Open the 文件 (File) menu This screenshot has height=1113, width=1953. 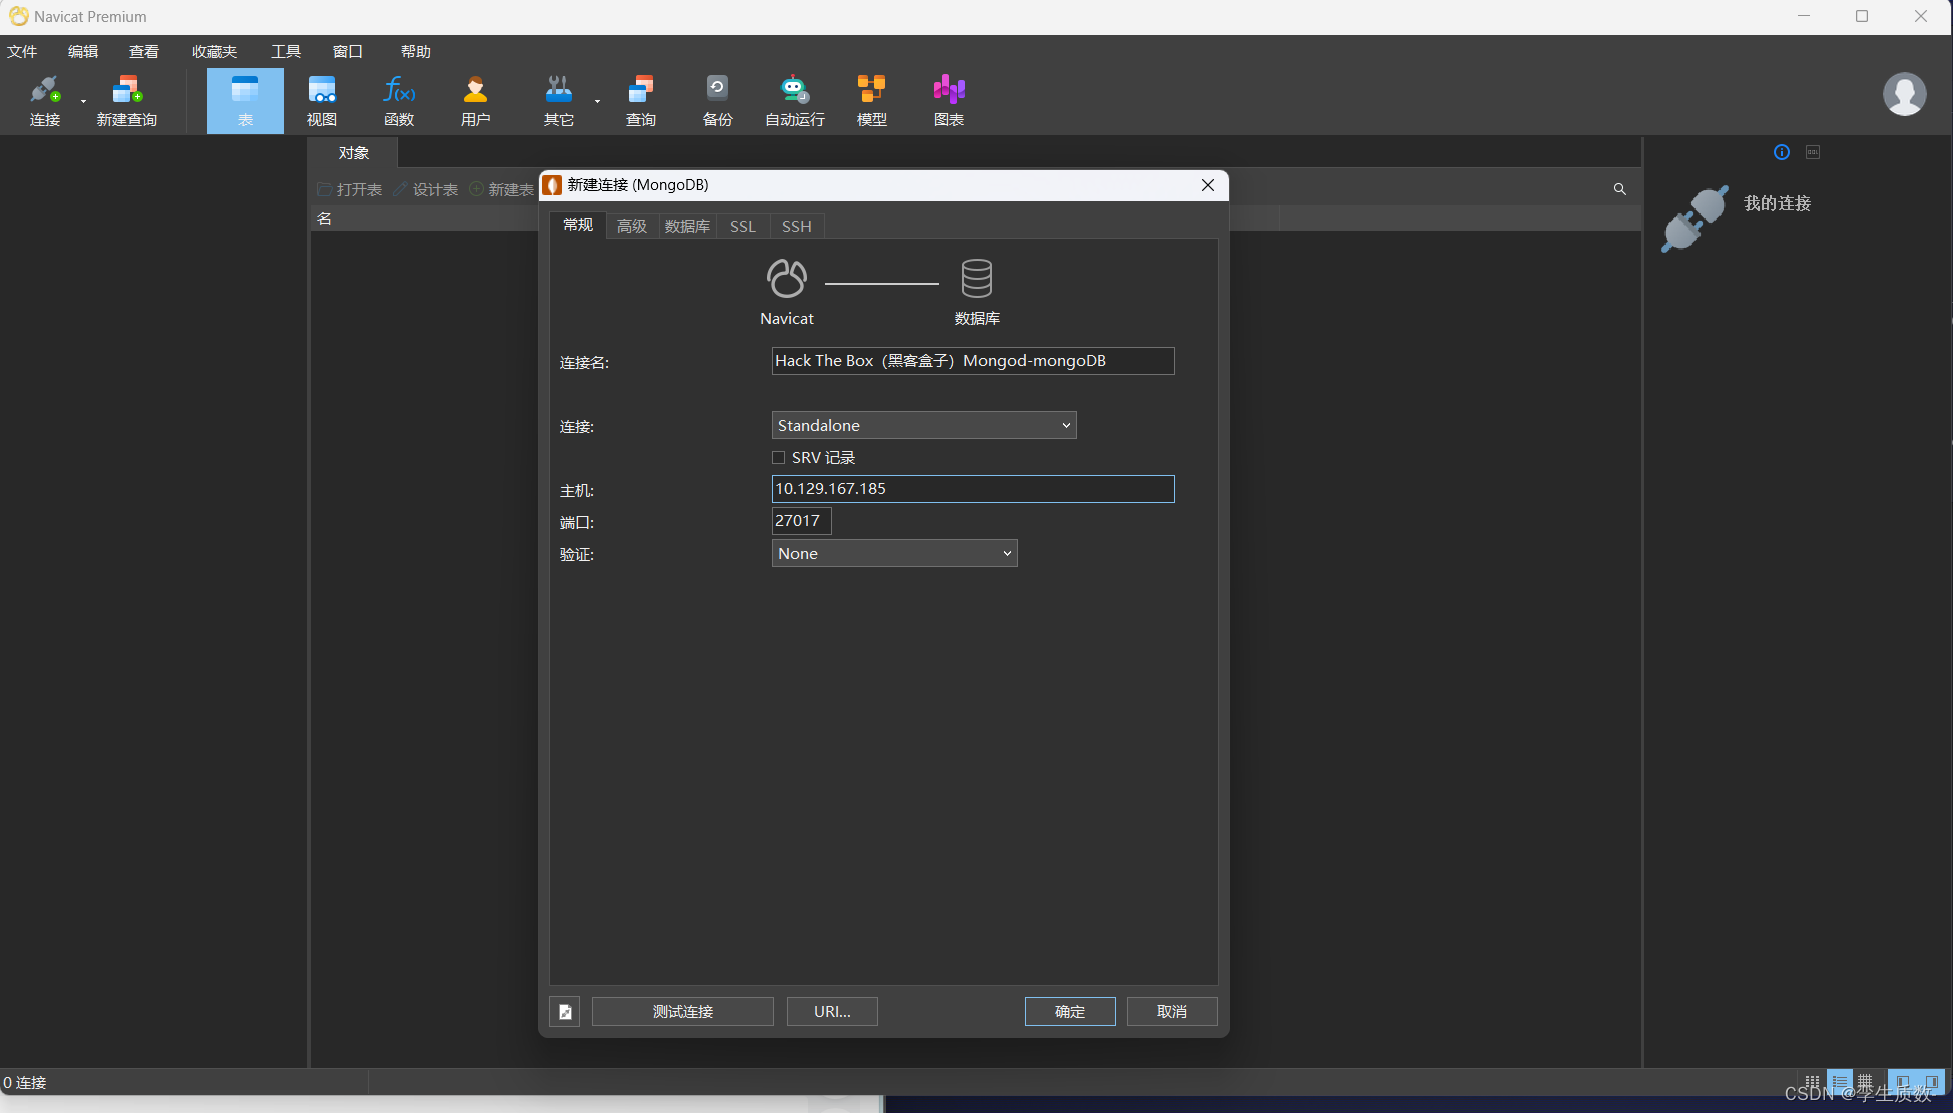pyautogui.click(x=22, y=52)
